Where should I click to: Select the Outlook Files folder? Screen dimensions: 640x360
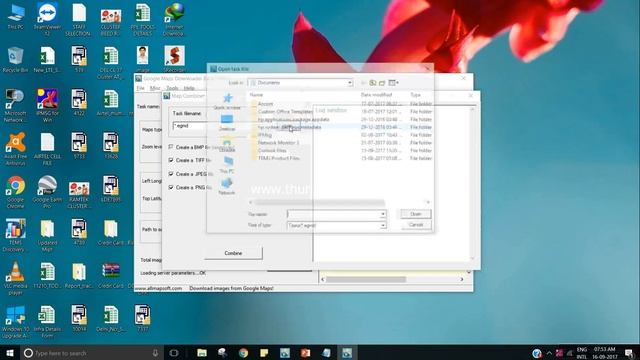pyautogui.click(x=272, y=151)
